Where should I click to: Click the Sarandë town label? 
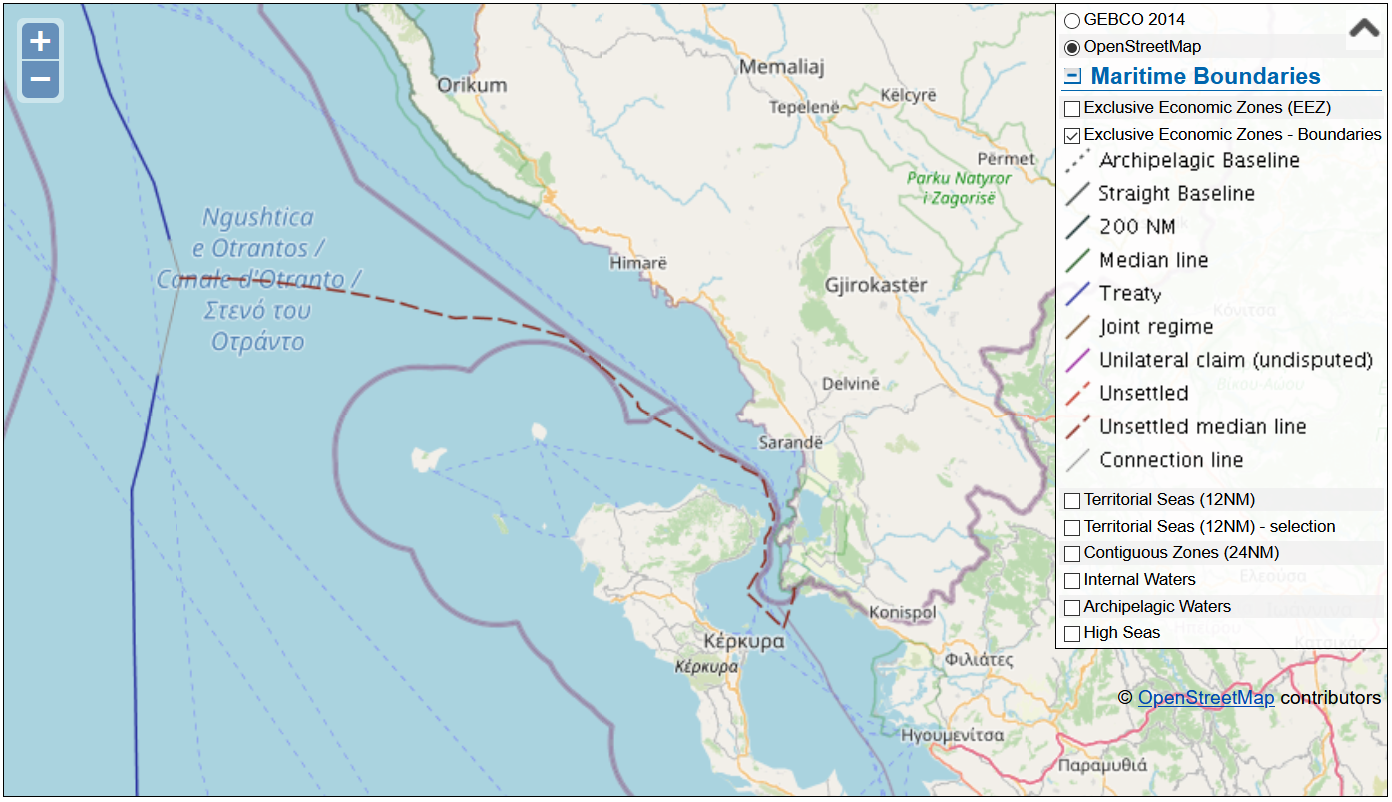[x=791, y=442]
